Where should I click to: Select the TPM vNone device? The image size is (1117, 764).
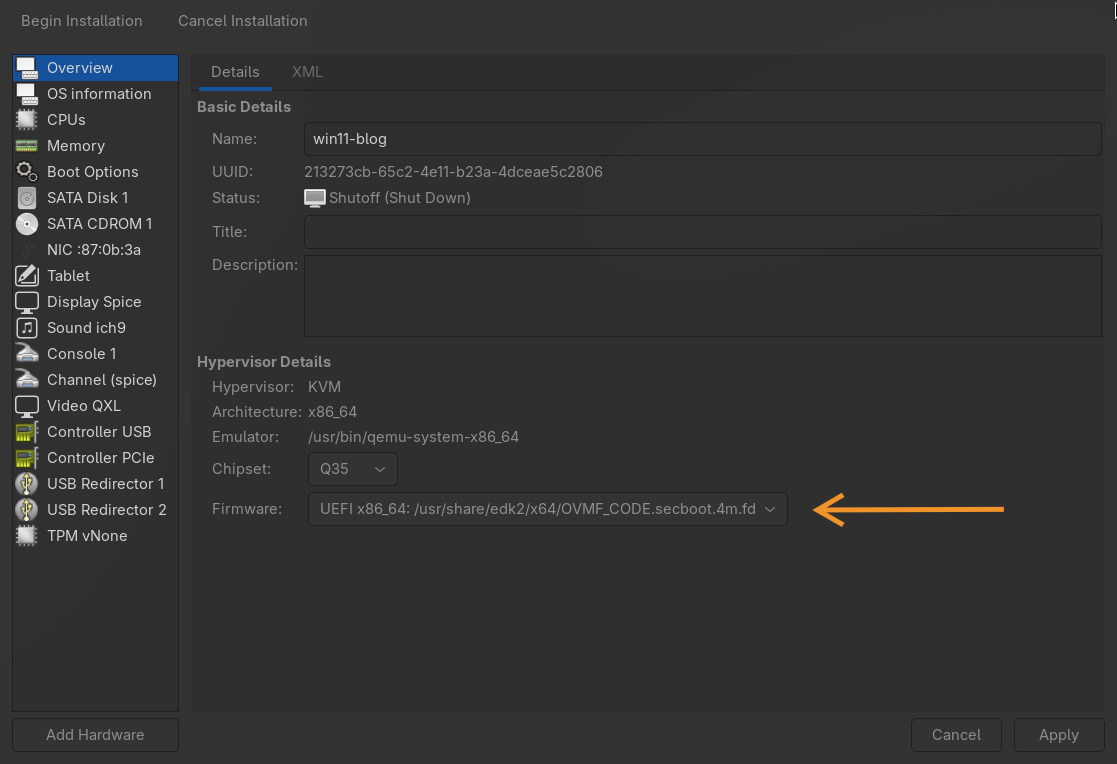pyautogui.click(x=88, y=535)
